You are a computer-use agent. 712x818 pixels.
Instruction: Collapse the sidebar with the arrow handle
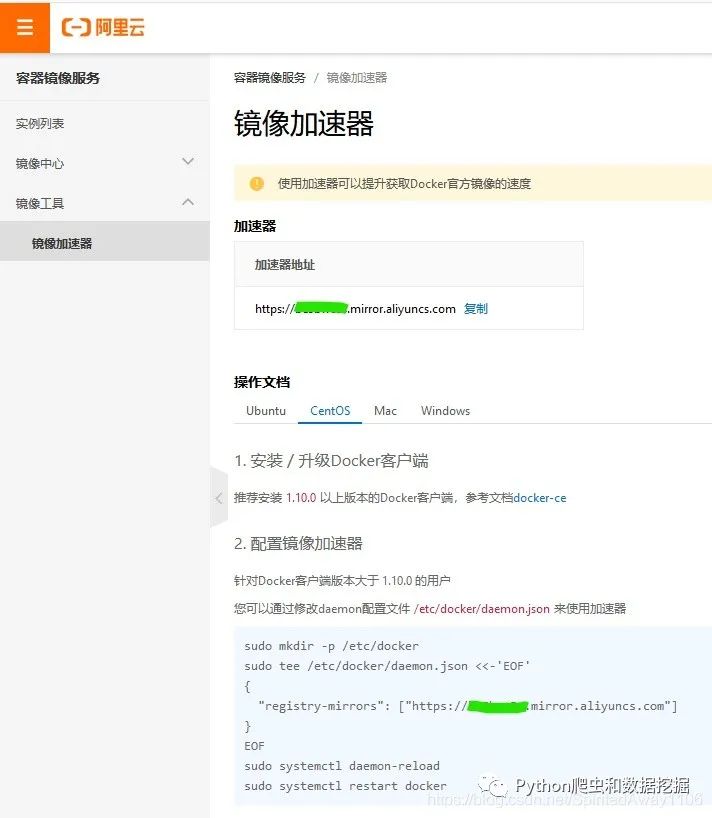point(219,498)
